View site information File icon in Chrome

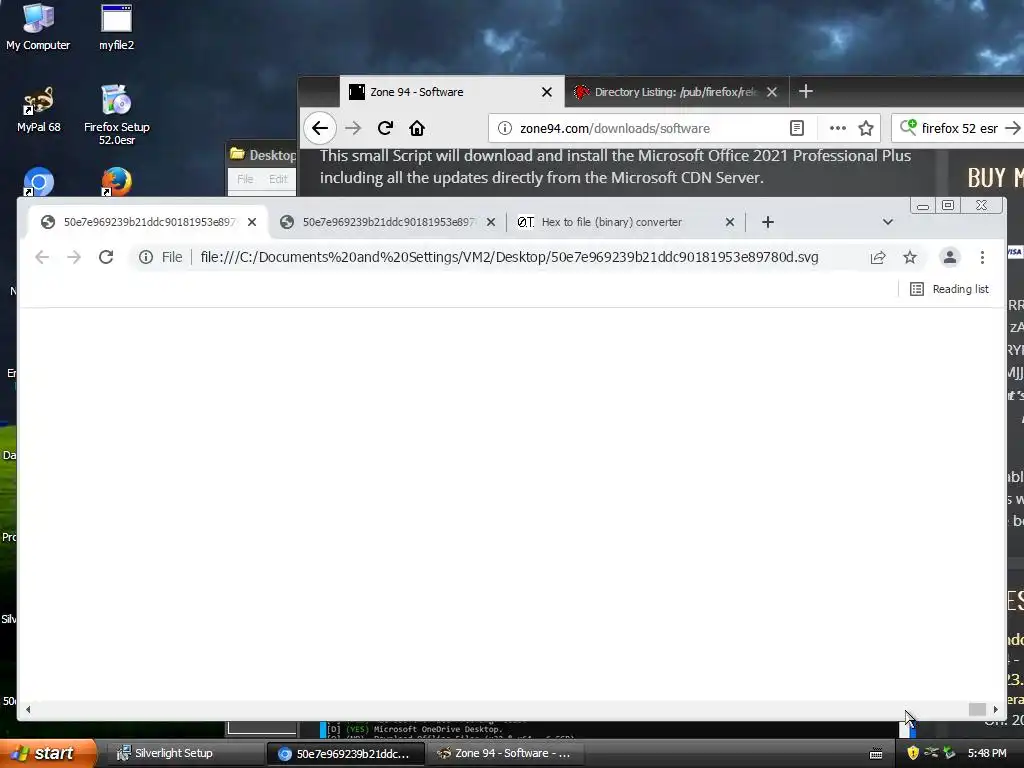[161, 257]
